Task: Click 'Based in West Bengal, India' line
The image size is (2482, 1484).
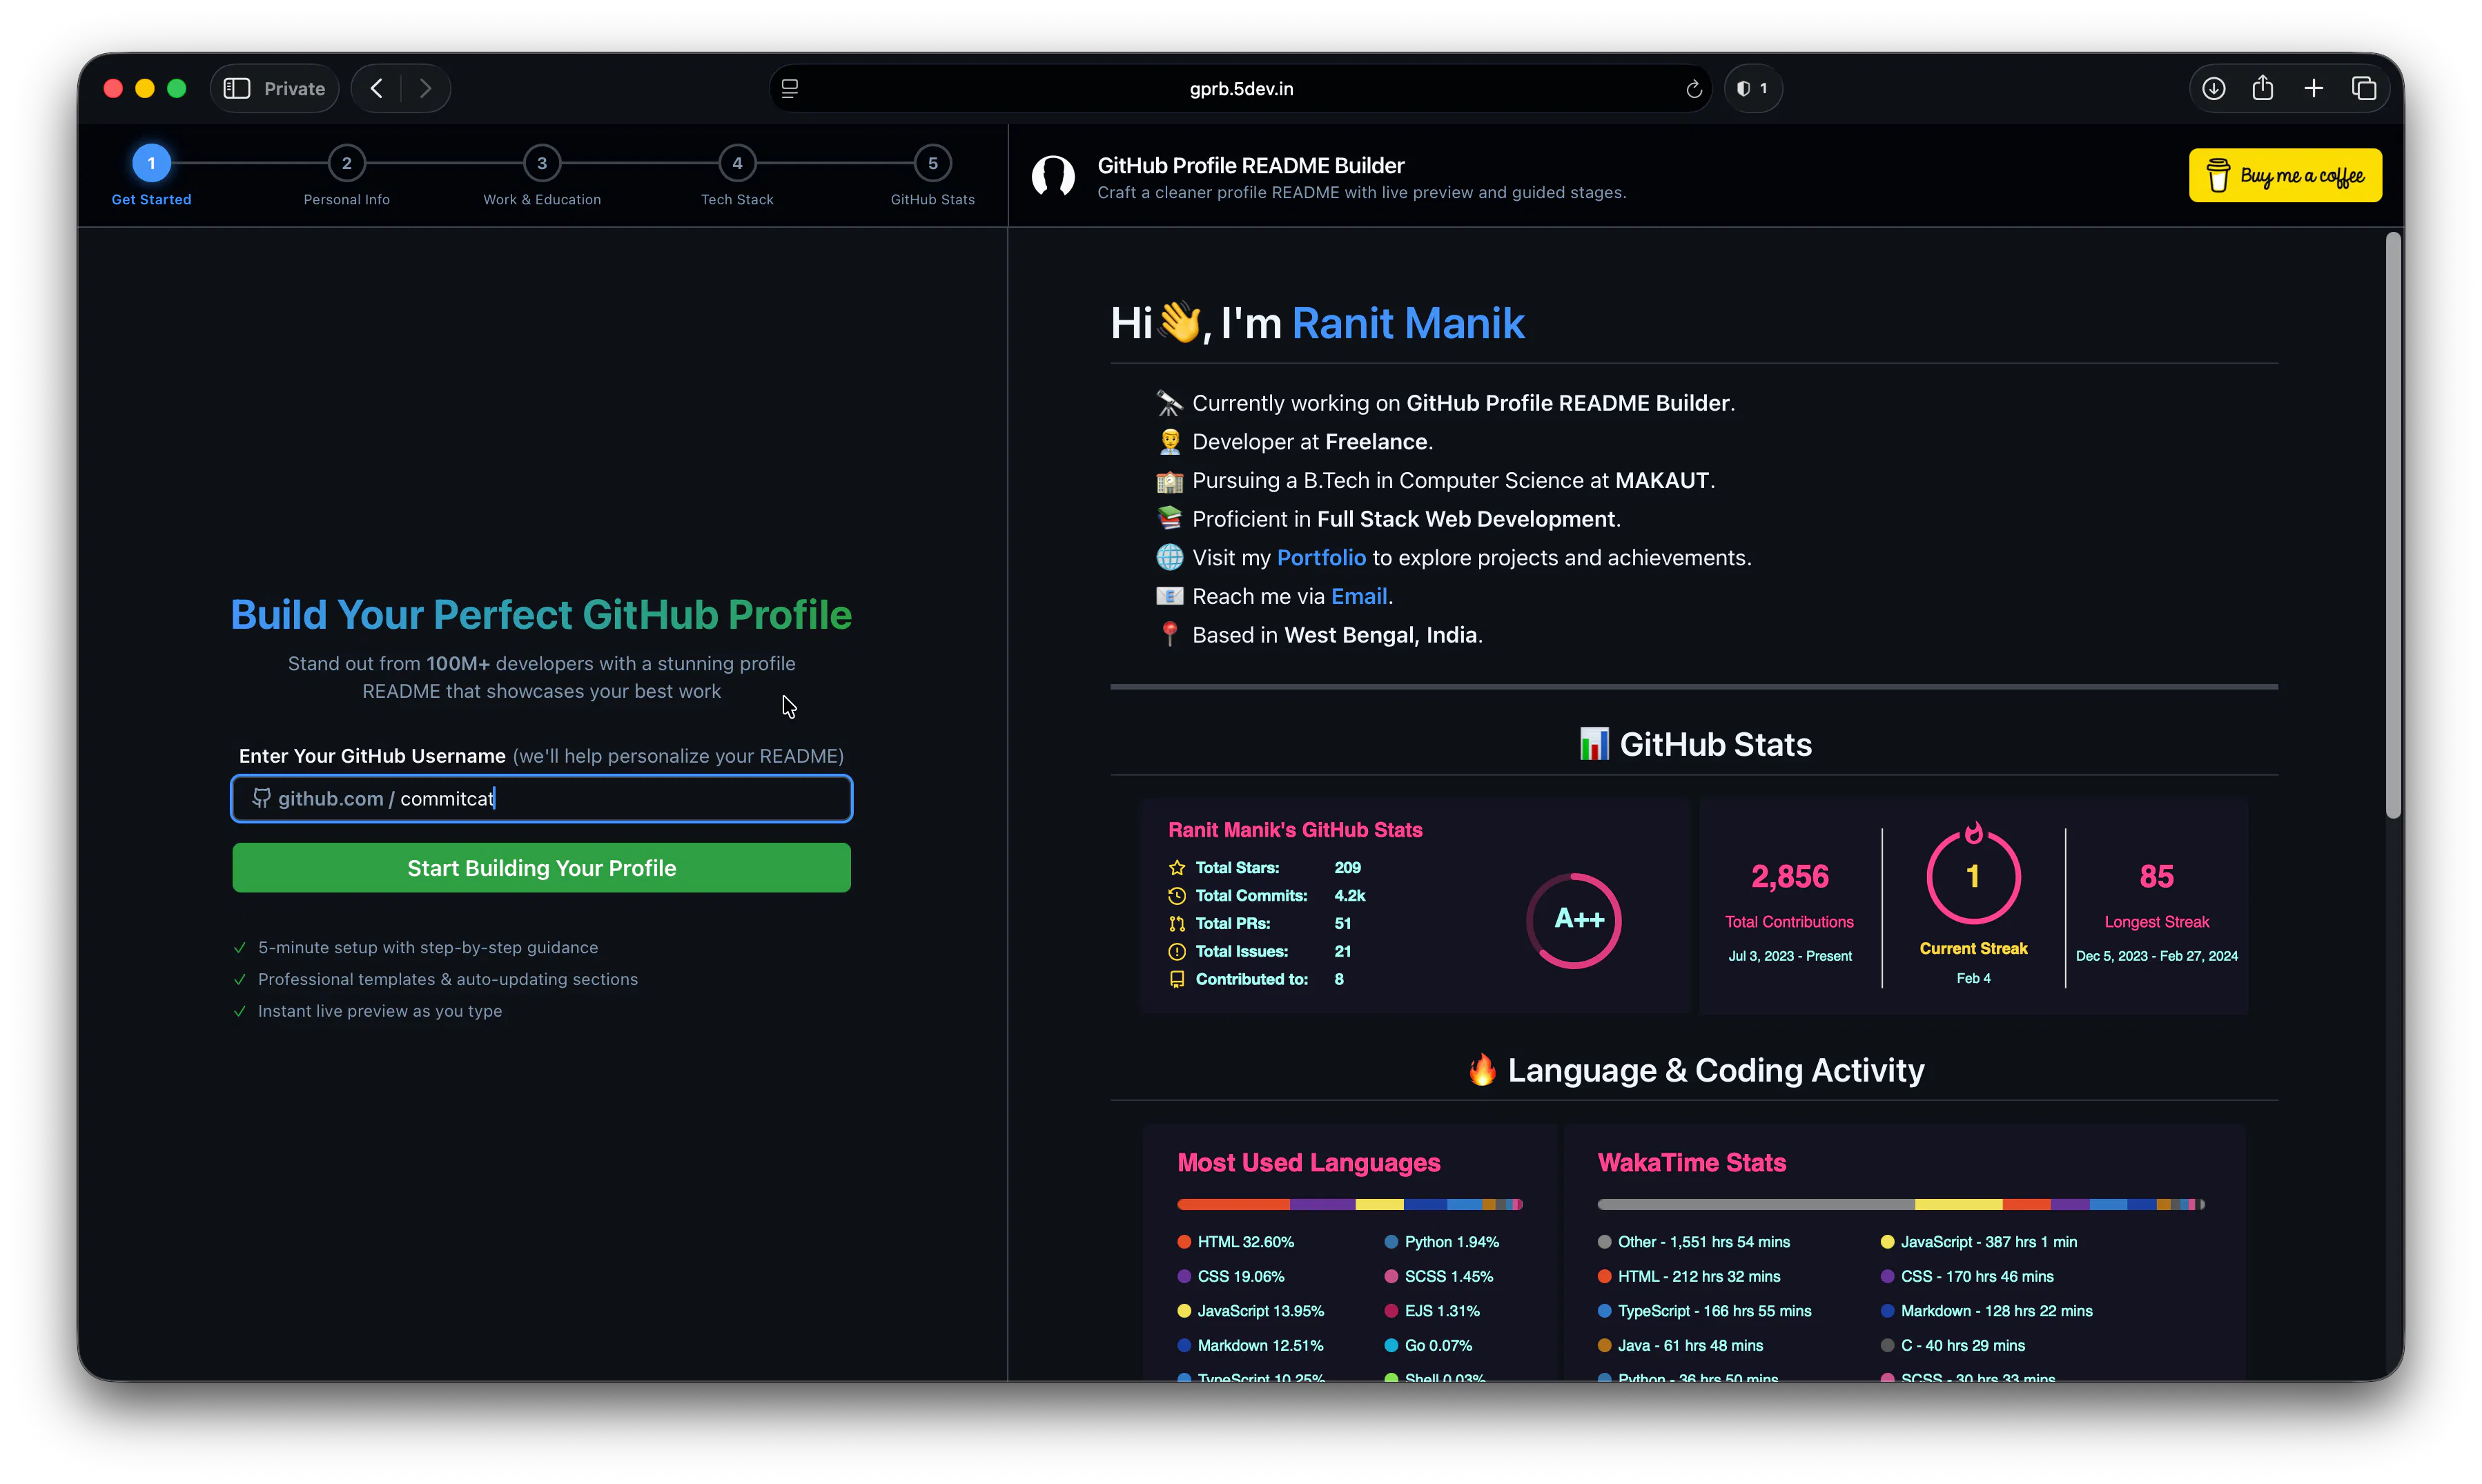Action: pyautogui.click(x=1336, y=635)
